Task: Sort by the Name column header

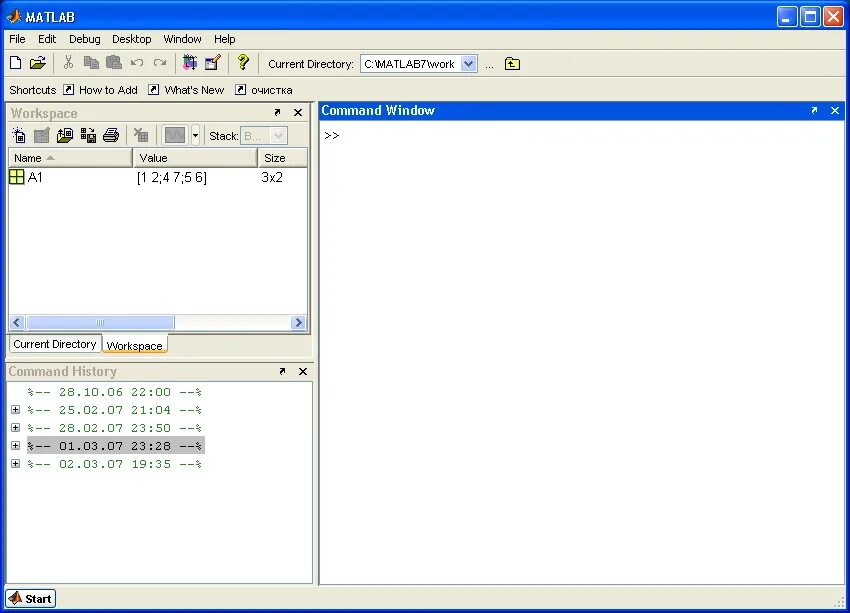Action: click(x=70, y=158)
